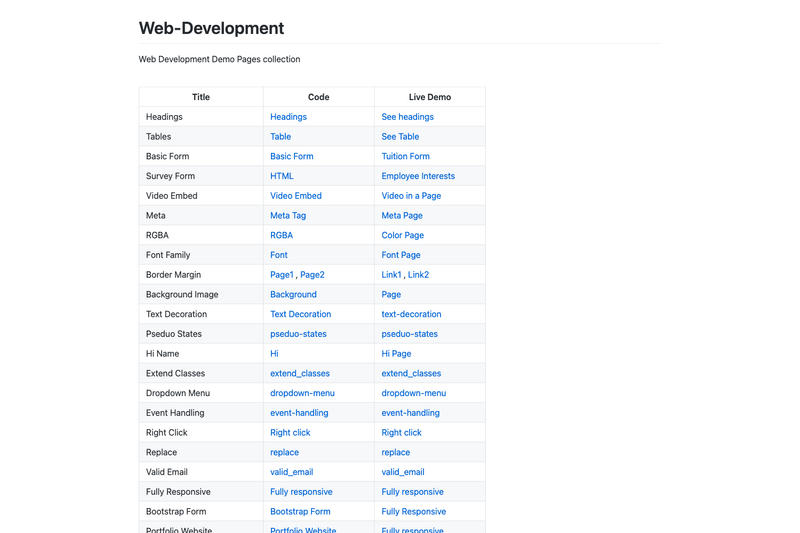Viewport: 800px width, 533px height.
Task: Visit live demo link in Fully Responsive row
Action: [x=412, y=492]
